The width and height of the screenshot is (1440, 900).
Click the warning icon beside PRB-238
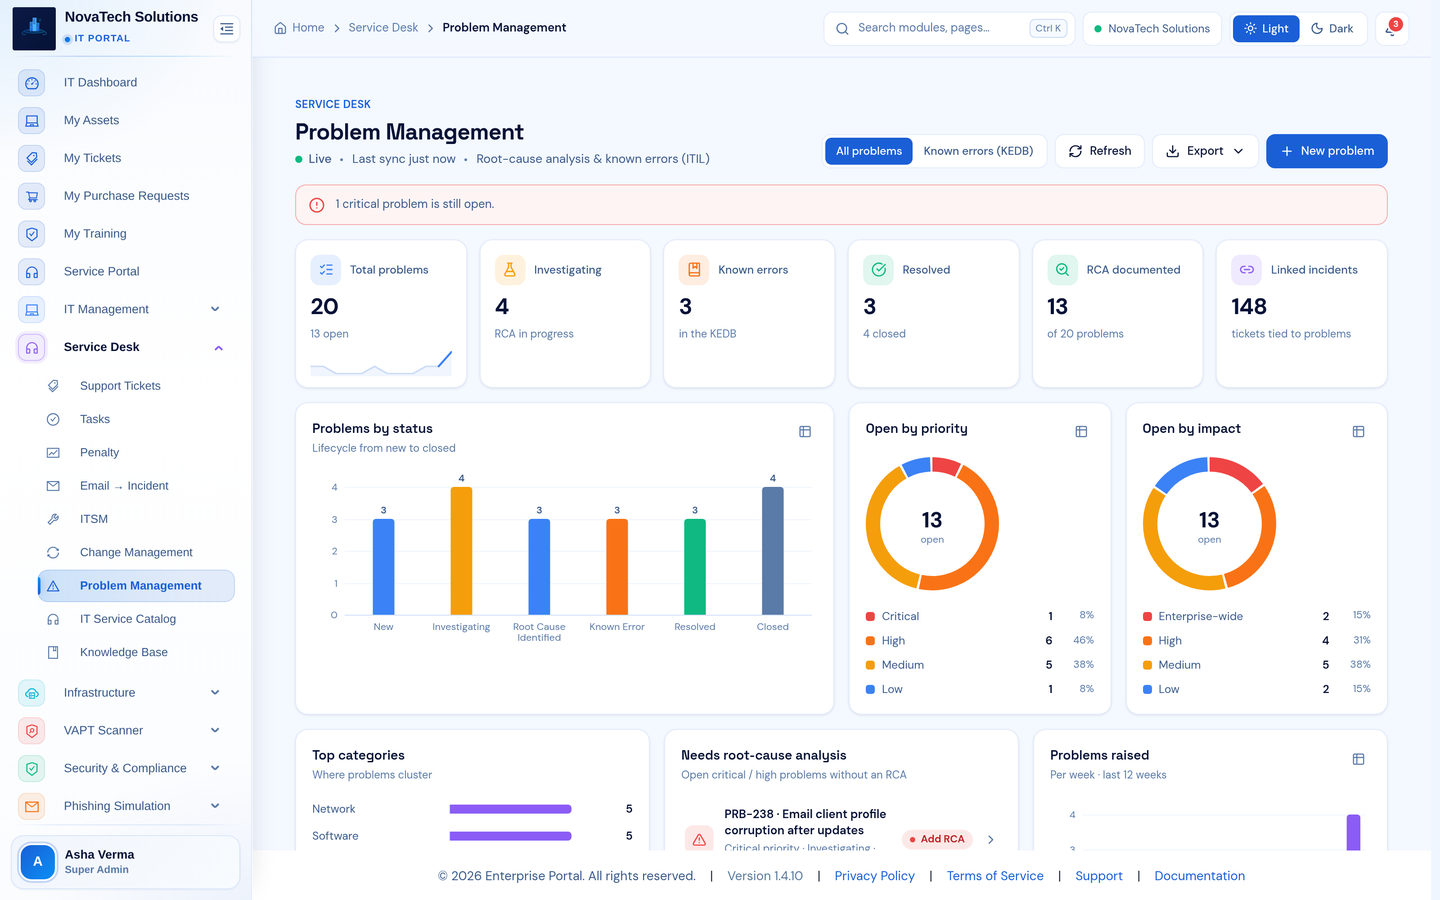[x=699, y=839]
